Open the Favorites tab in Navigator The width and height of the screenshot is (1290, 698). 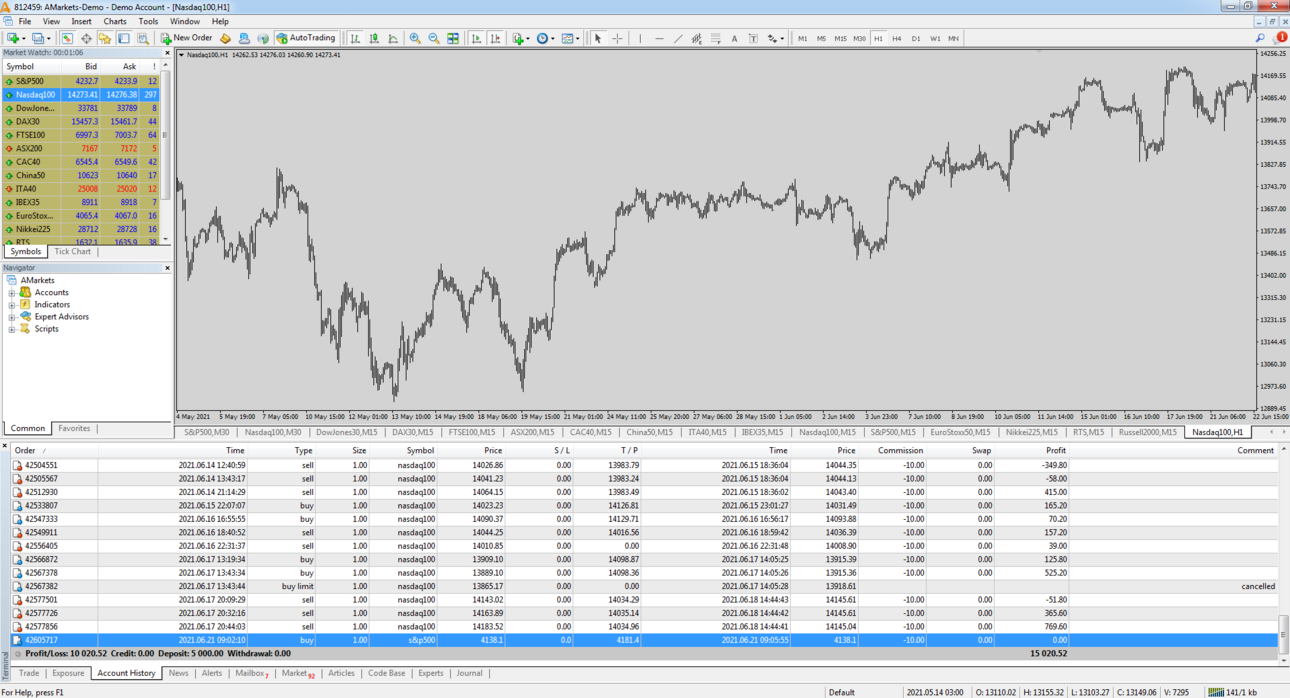point(74,428)
